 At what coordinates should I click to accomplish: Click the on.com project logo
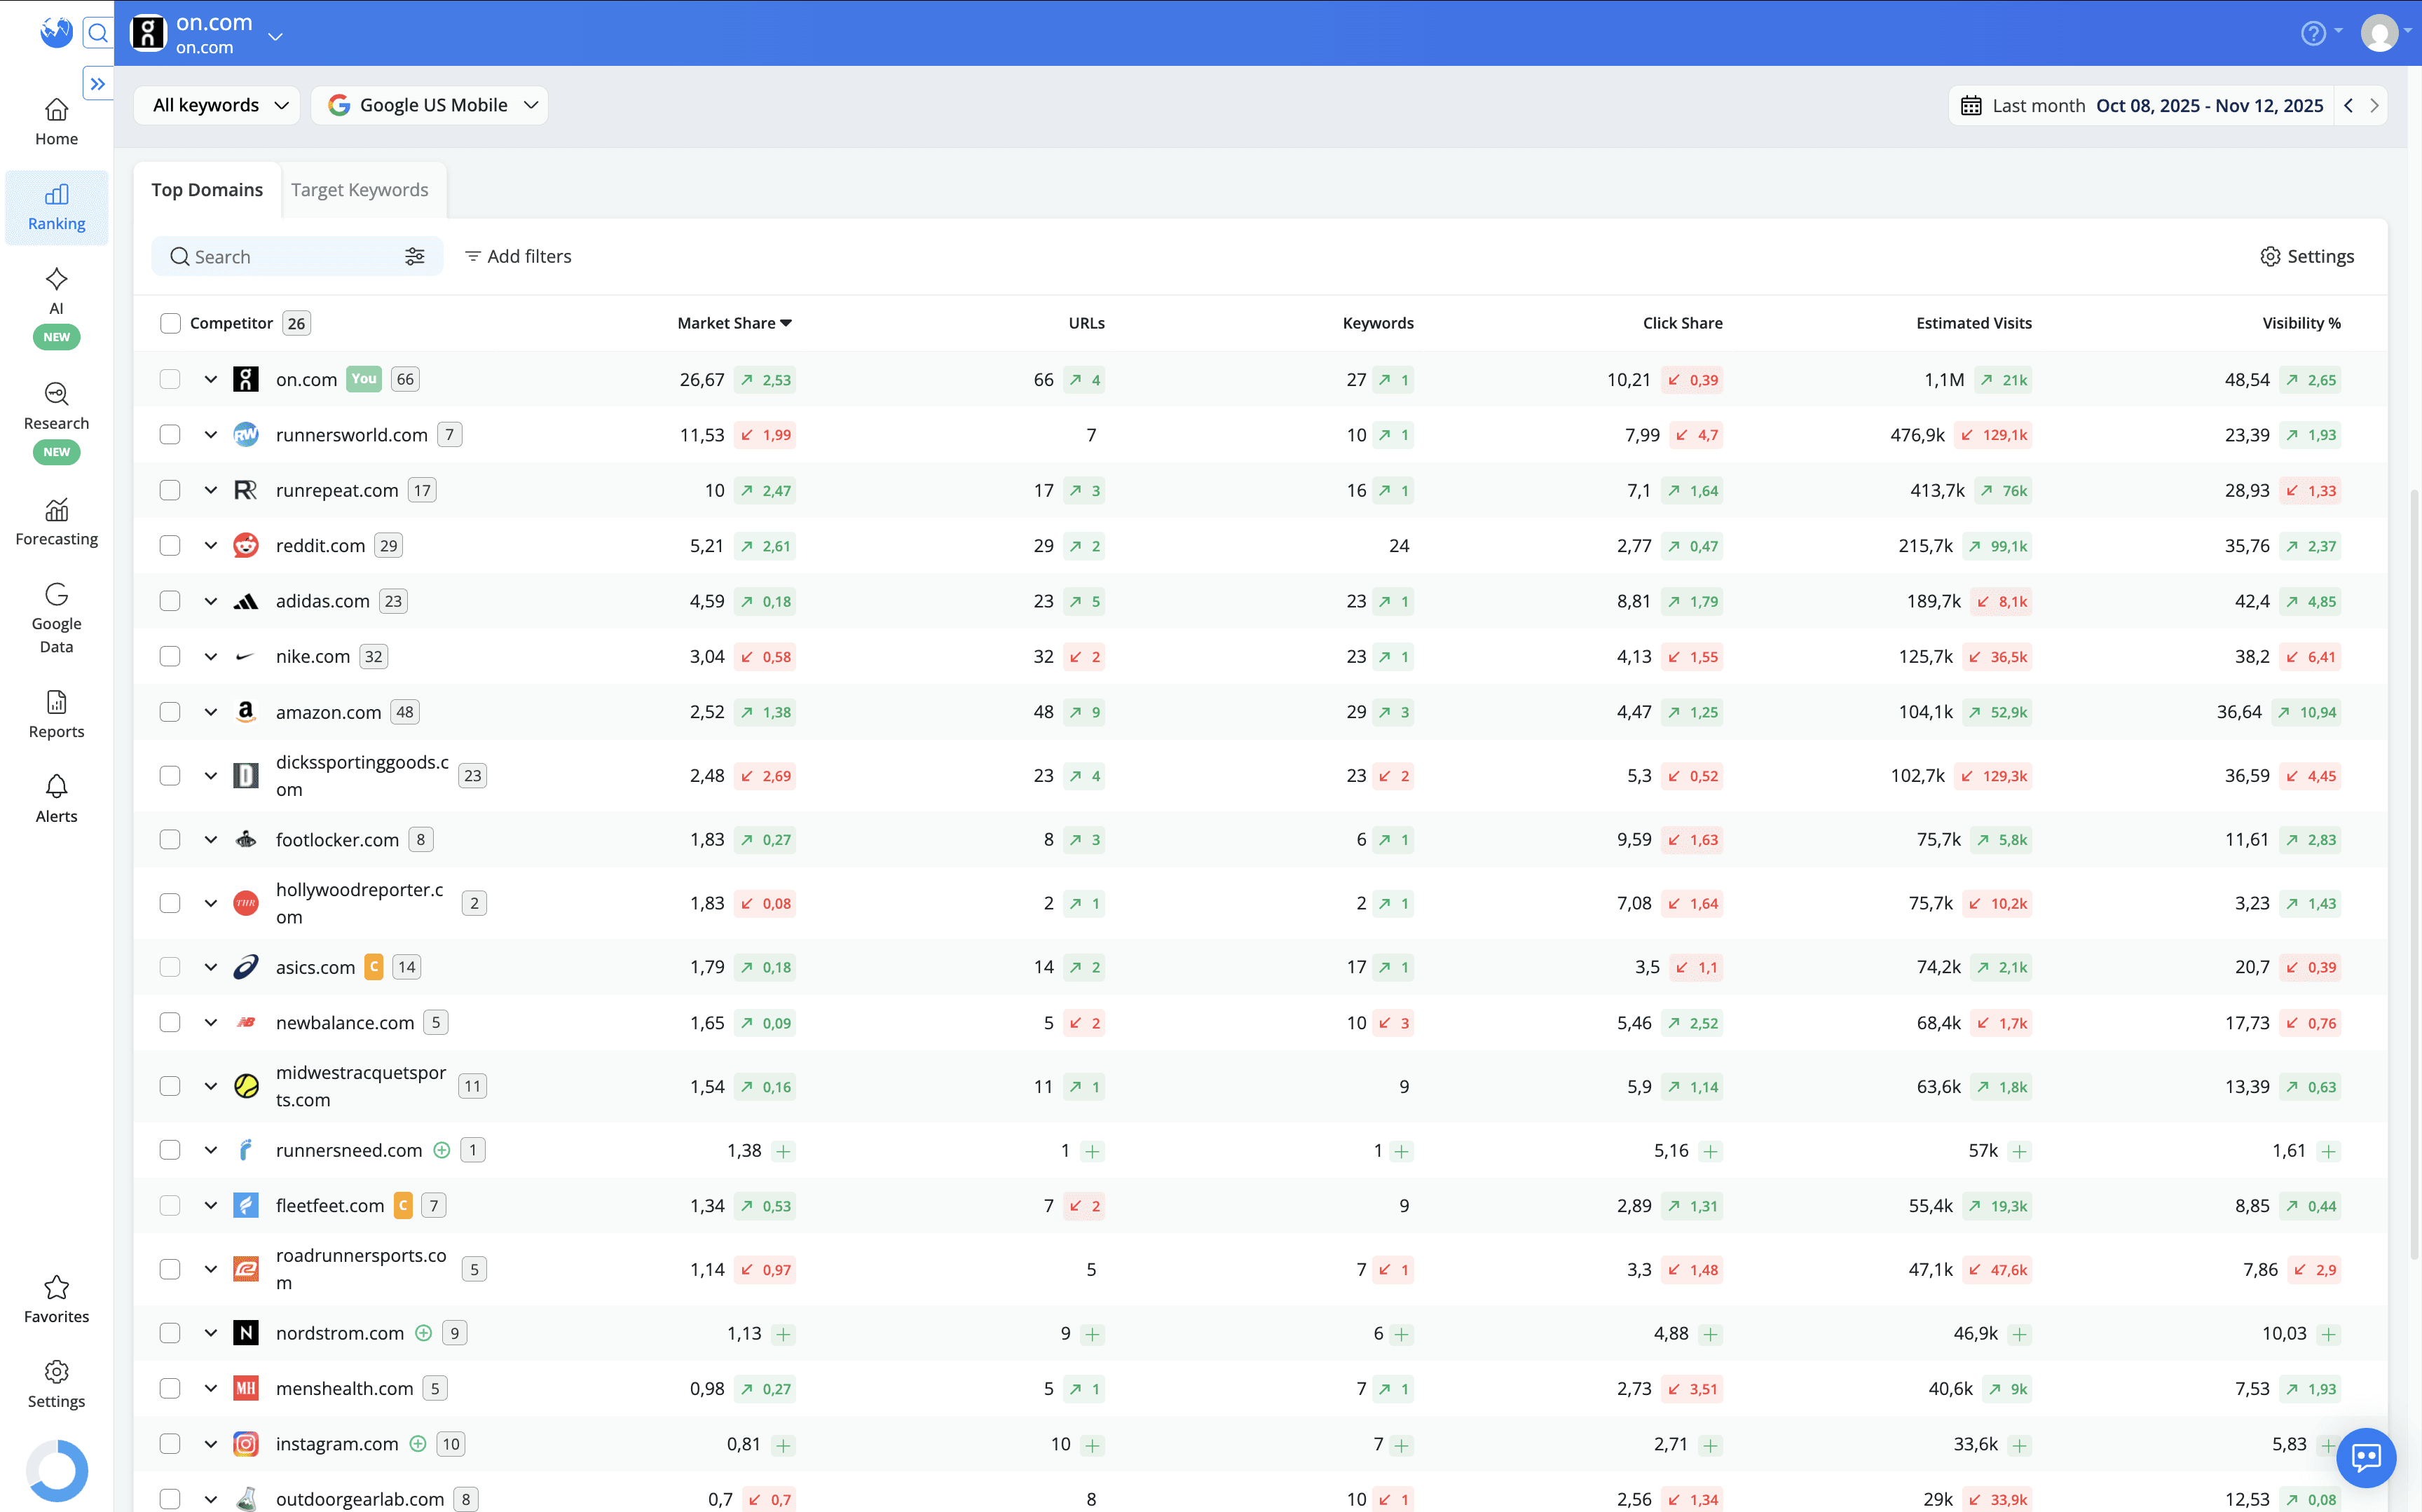click(x=148, y=33)
